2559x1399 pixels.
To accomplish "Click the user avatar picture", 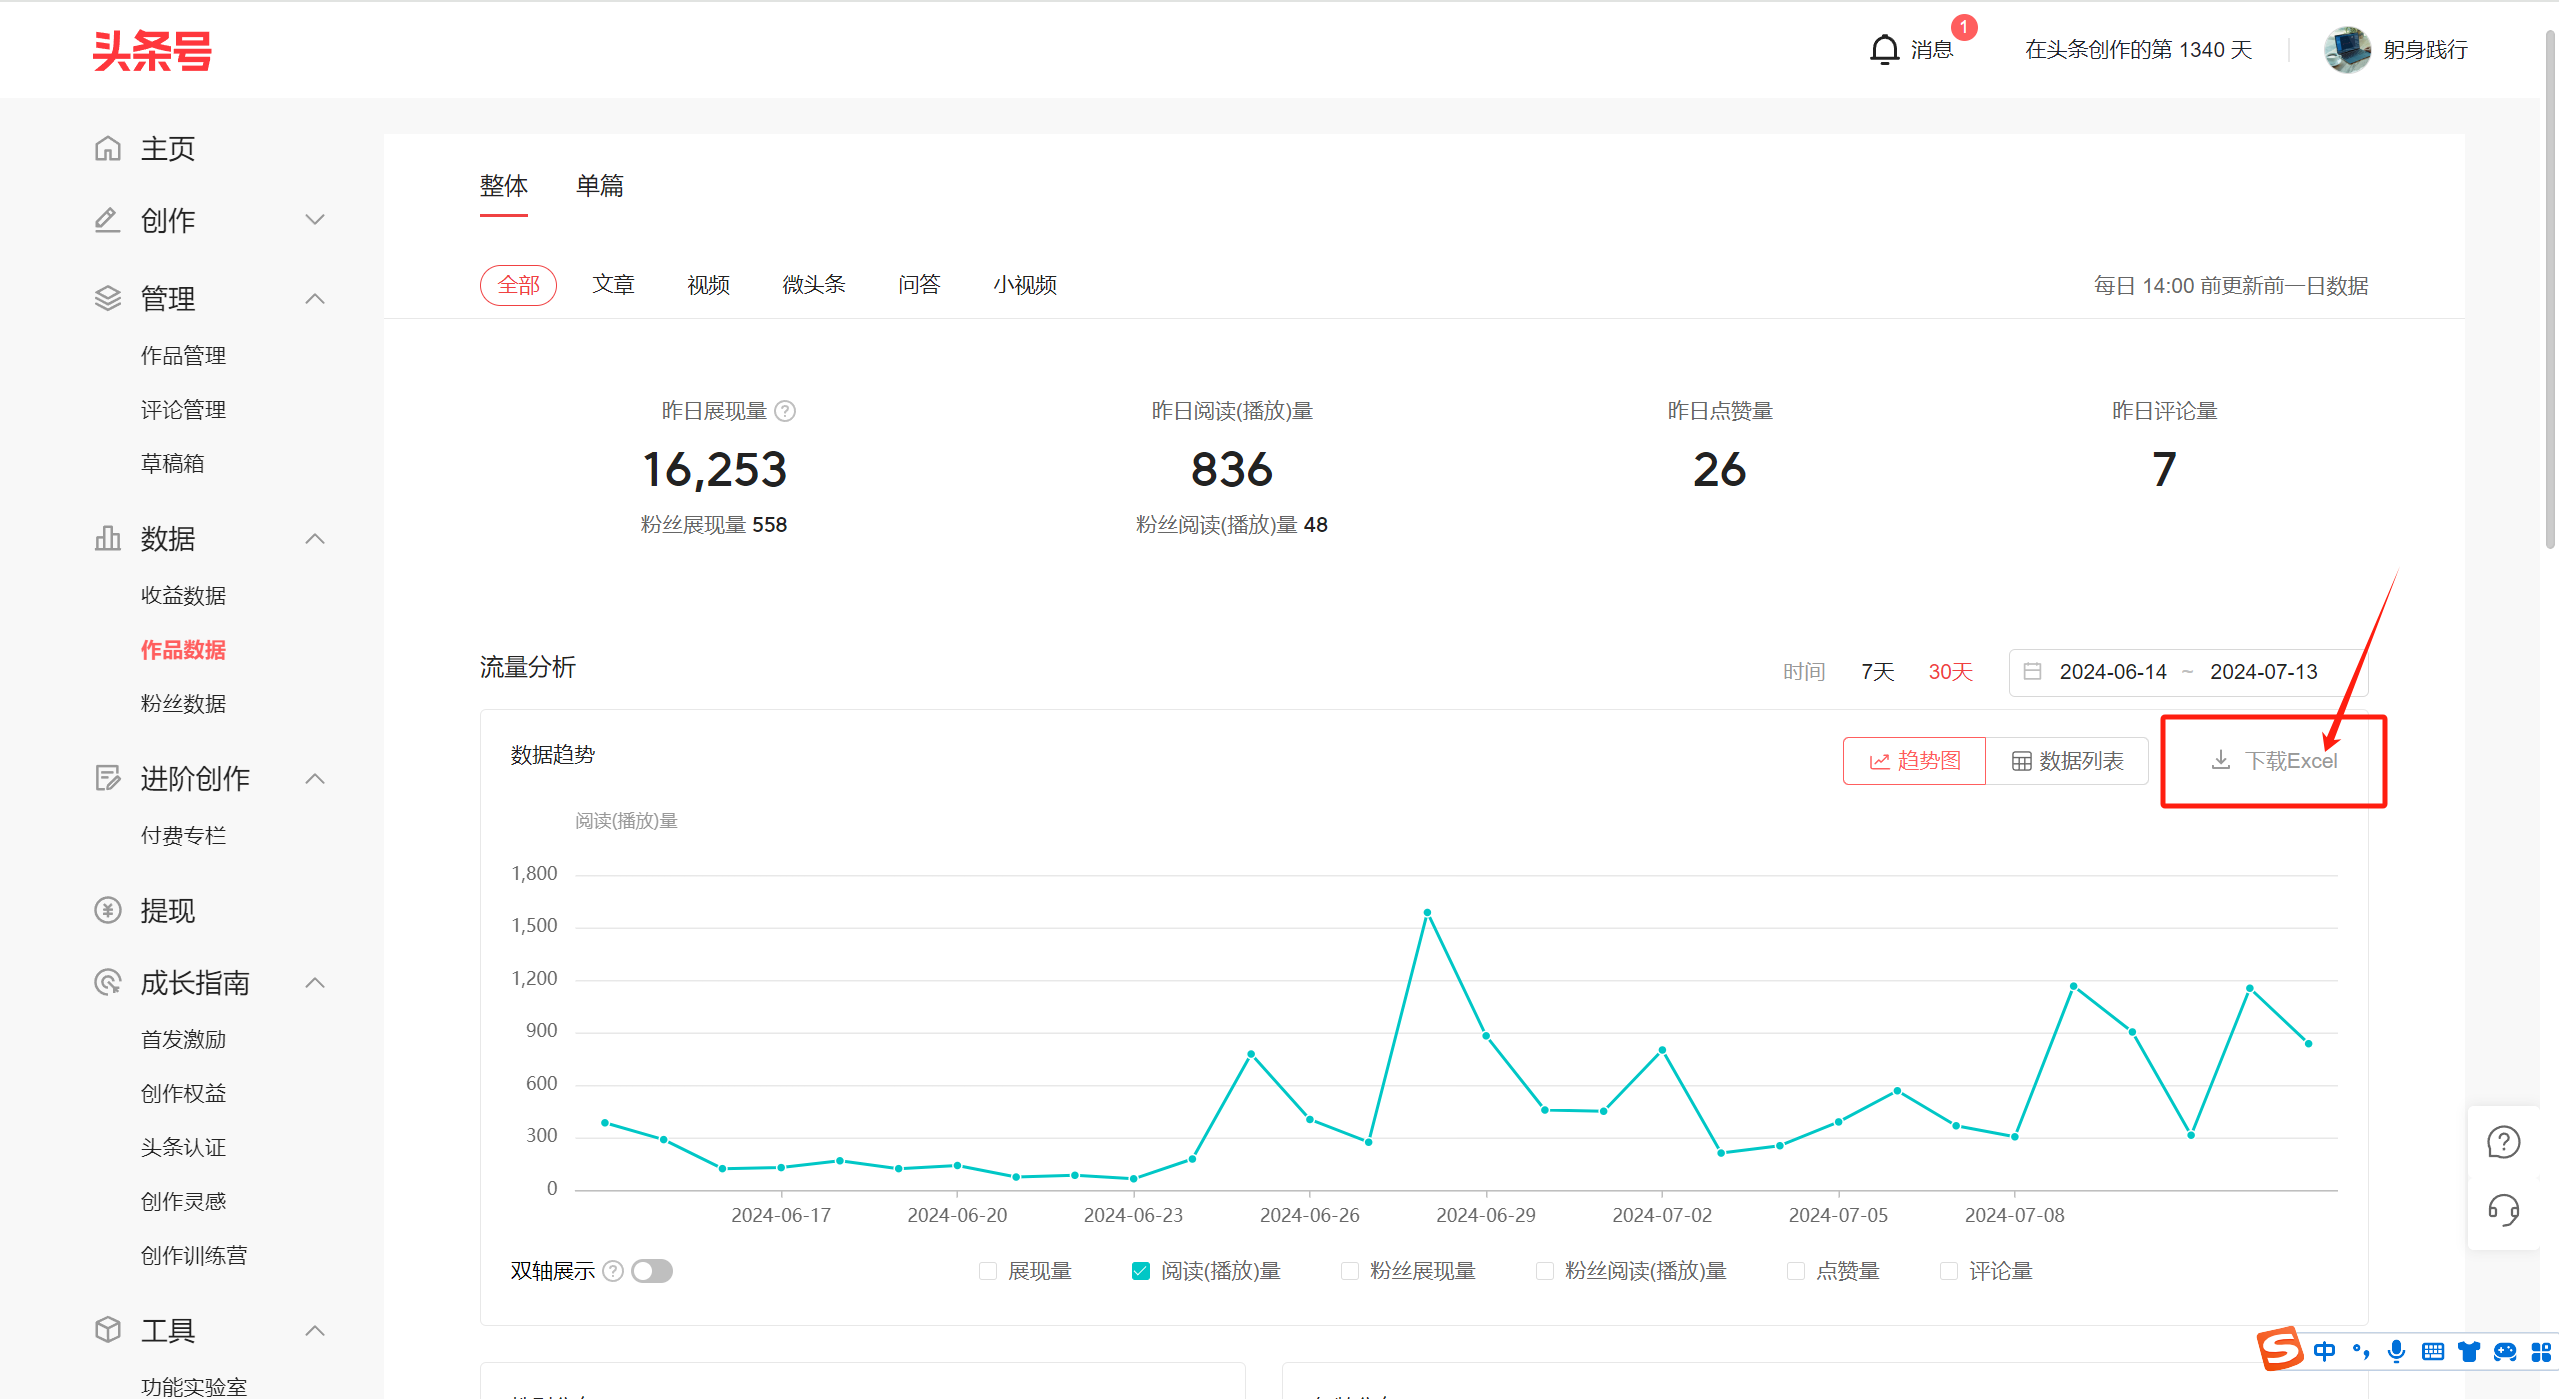I will 2347,50.
